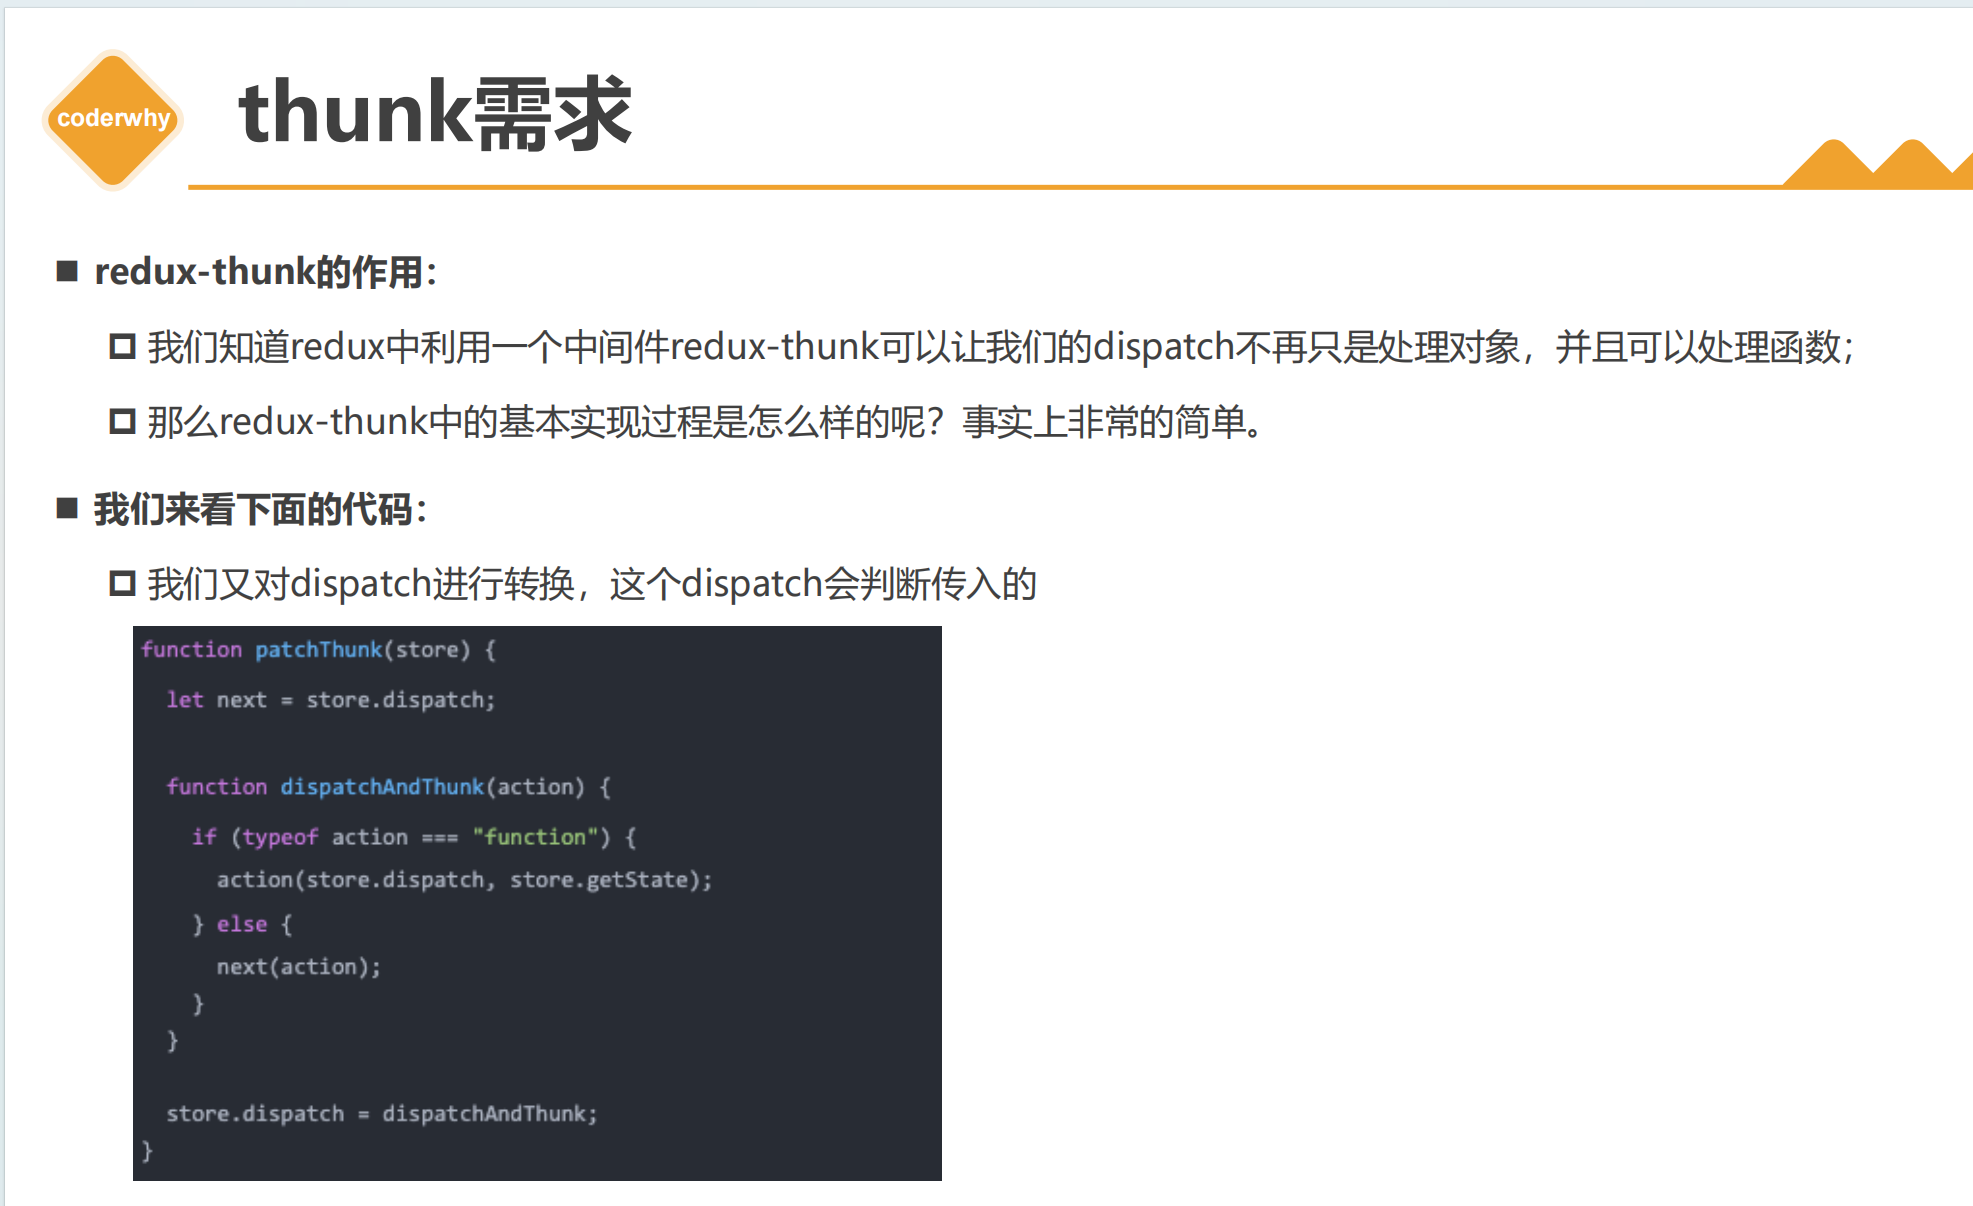The width and height of the screenshot is (1973, 1206).
Task: Click the function dispatchAndThunk(action) code line
Action: point(388,787)
